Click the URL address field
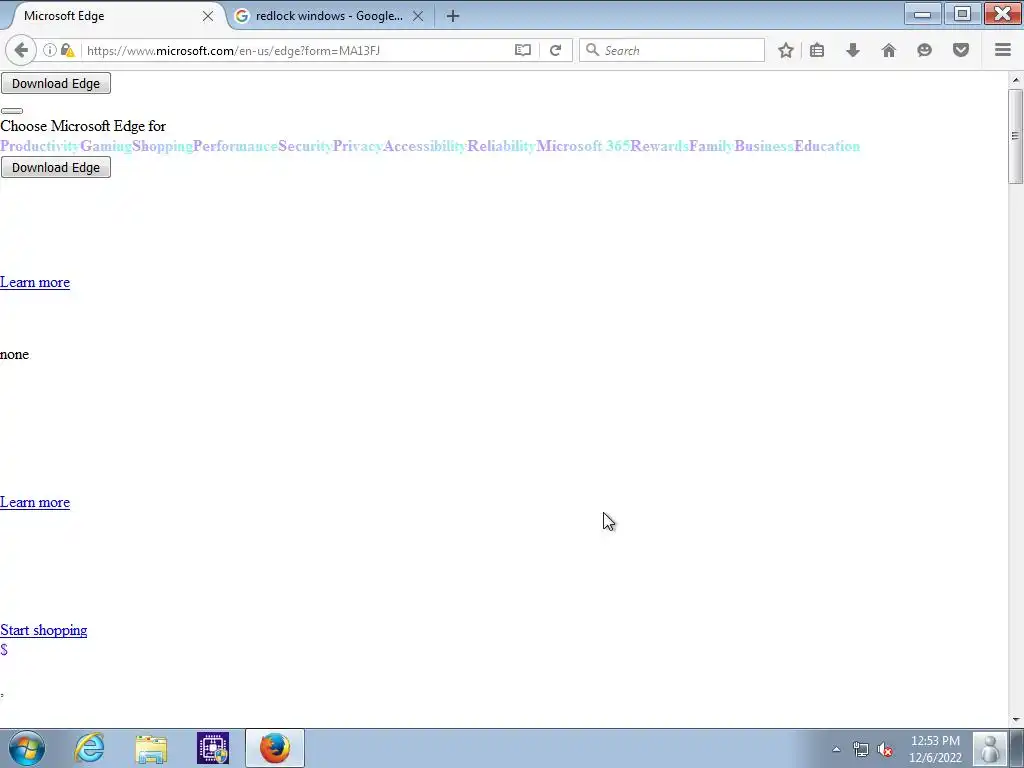This screenshot has width=1024, height=768. 297,50
